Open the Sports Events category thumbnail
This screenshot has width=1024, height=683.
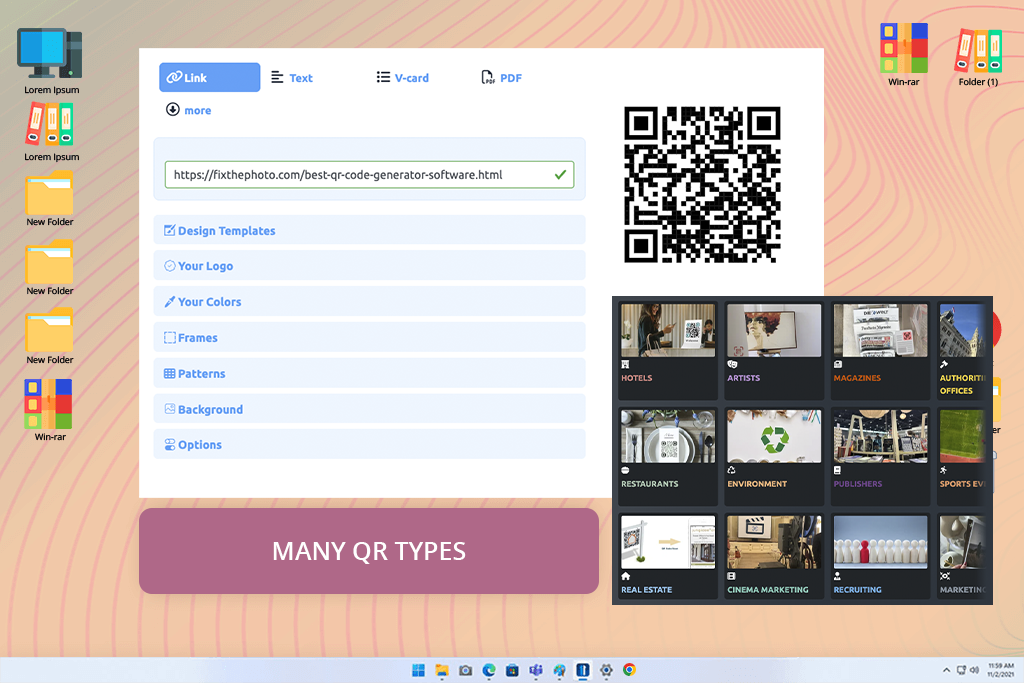click(x=963, y=436)
